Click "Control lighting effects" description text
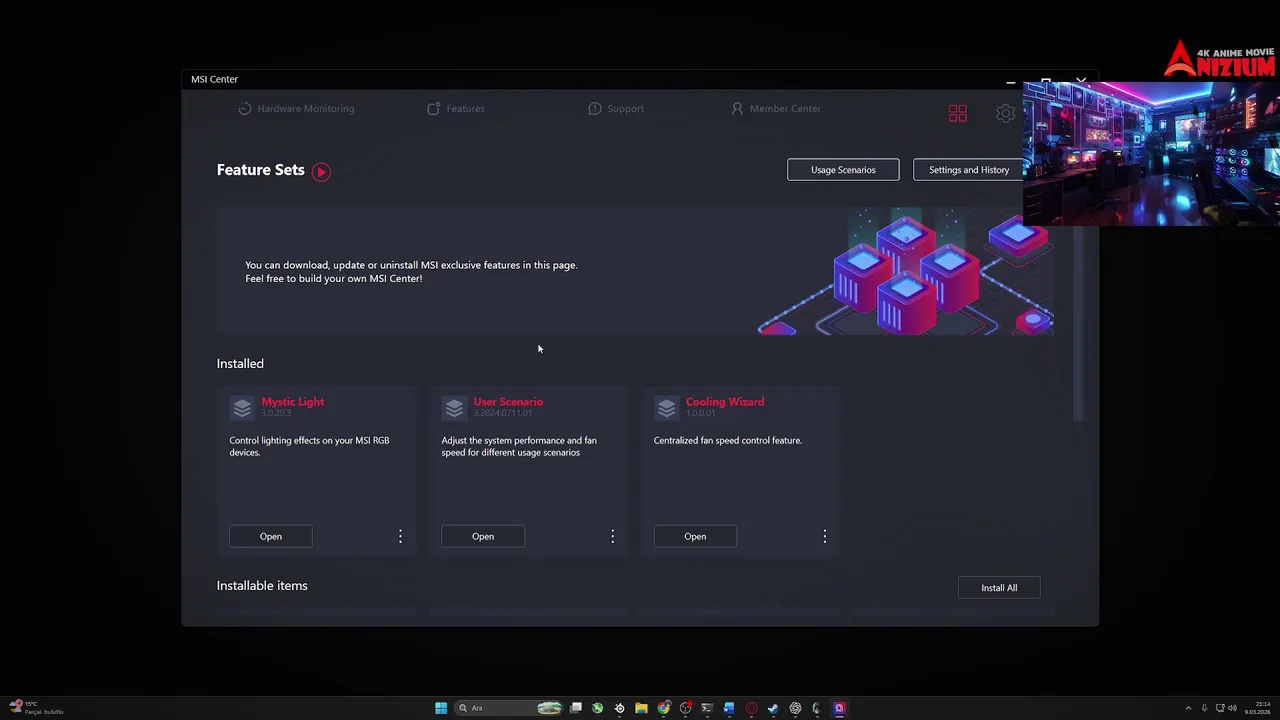The height and width of the screenshot is (720, 1280). (309, 446)
